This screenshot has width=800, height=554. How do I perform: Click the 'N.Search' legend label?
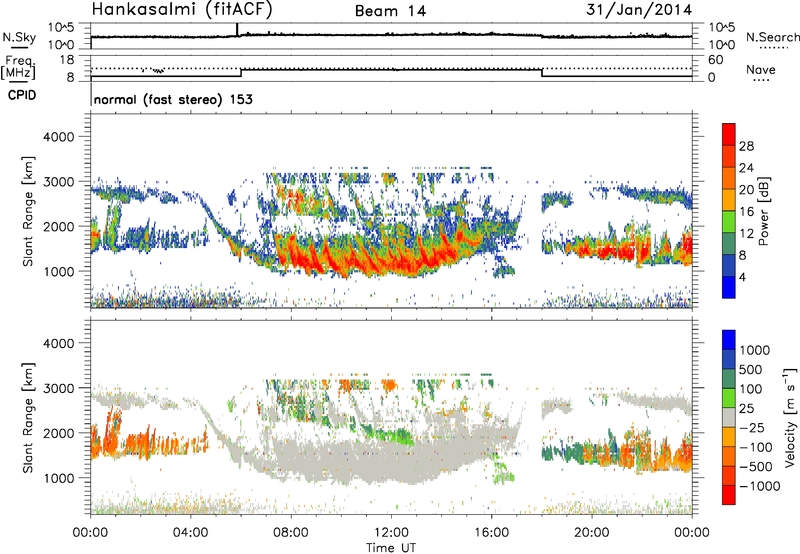(x=773, y=37)
